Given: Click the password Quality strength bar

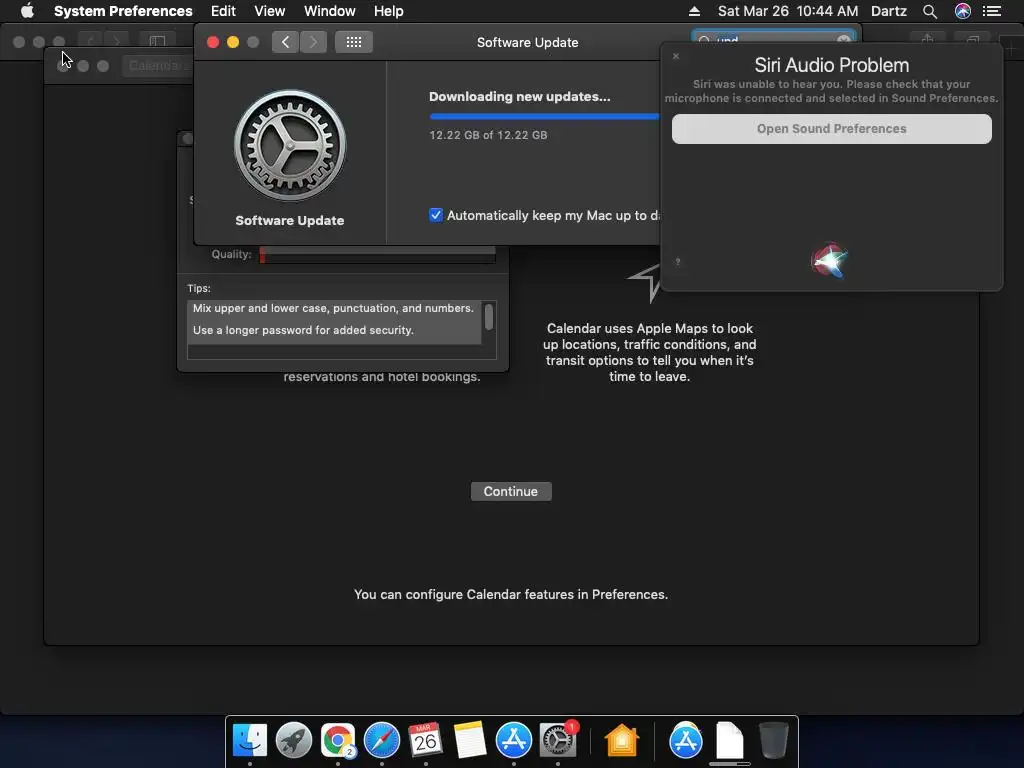Looking at the screenshot, I should (377, 255).
